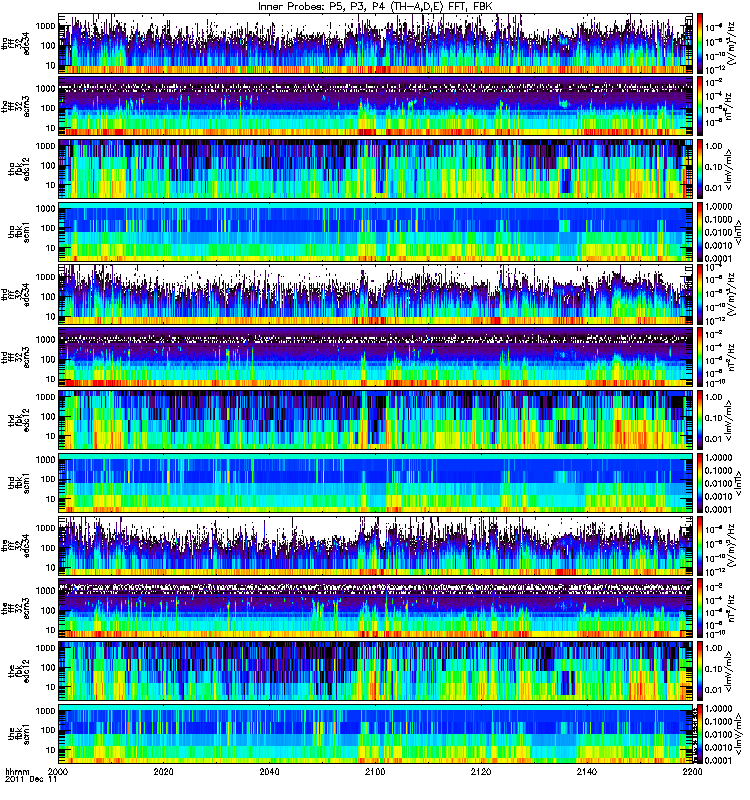Click the color bar beside tha fbk scm1 panel

coord(699,232)
